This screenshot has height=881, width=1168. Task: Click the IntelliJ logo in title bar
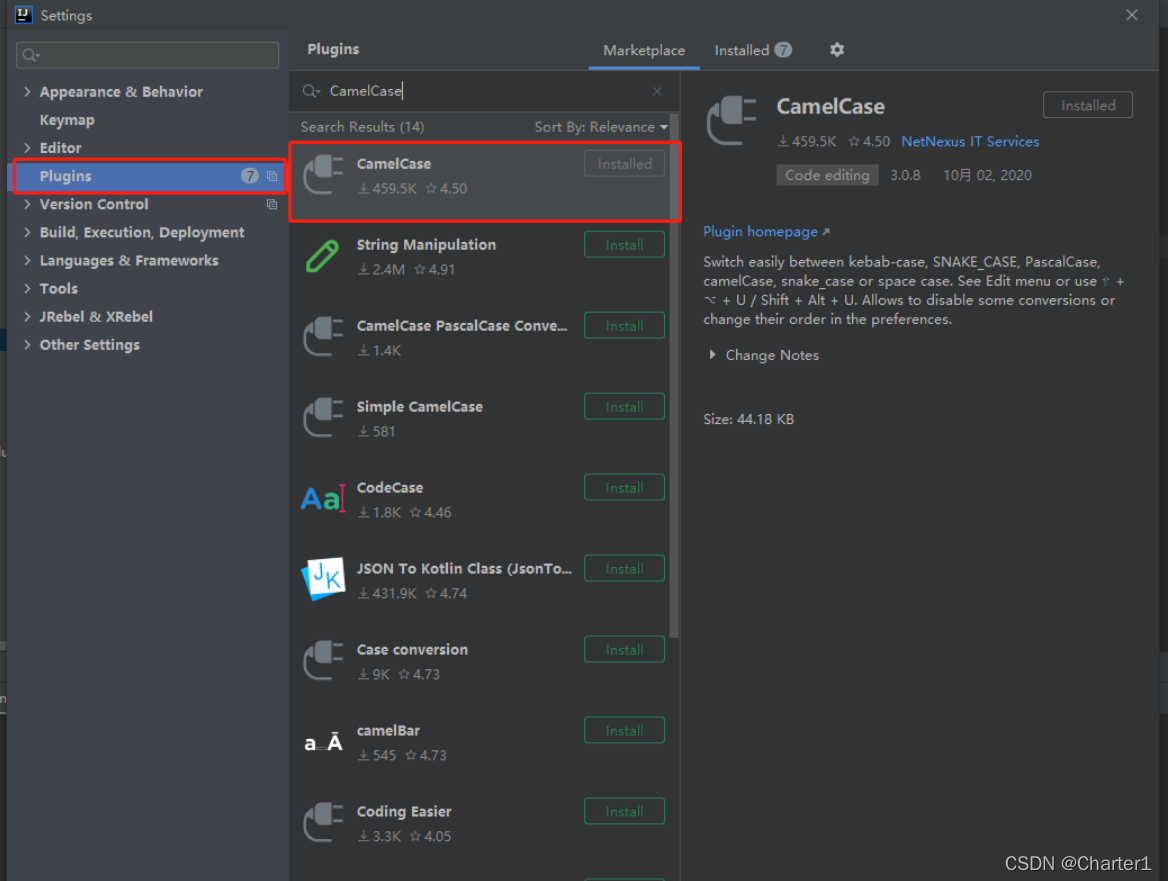click(x=23, y=15)
